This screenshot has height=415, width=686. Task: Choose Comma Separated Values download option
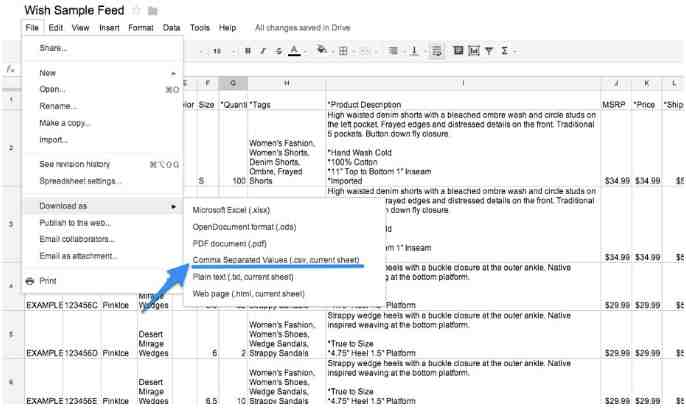[275, 260]
